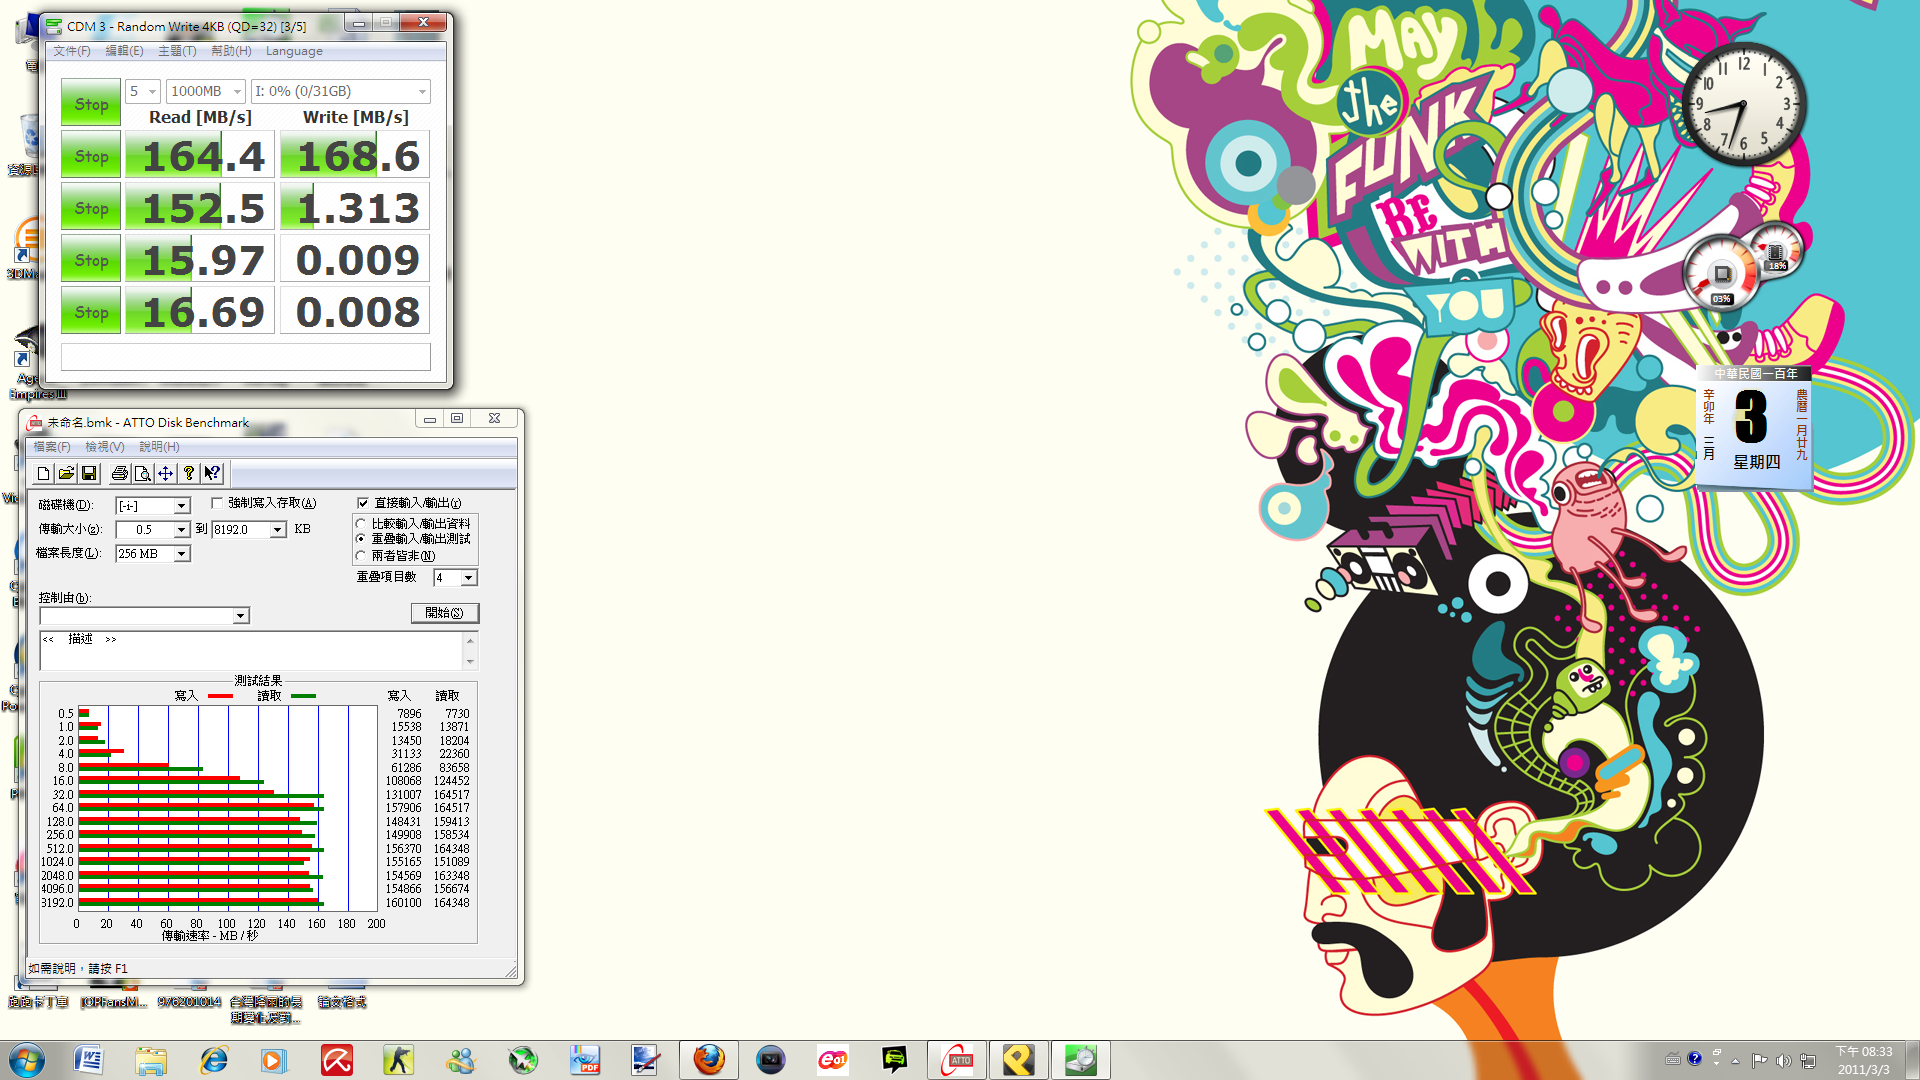Click the description text box in ATTO

(251, 650)
